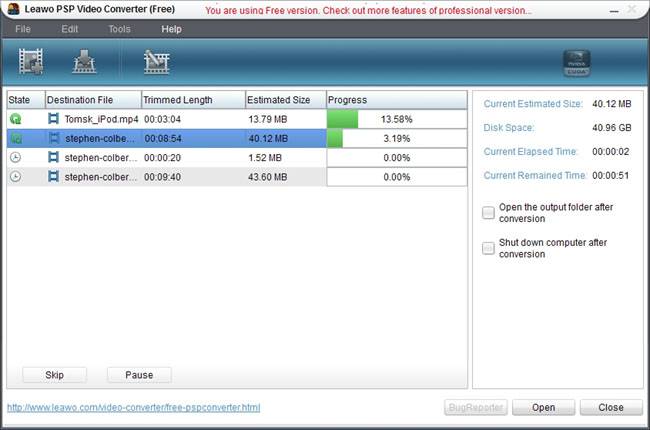Click the Open button
Screen dimensions: 650x430
tap(543, 408)
